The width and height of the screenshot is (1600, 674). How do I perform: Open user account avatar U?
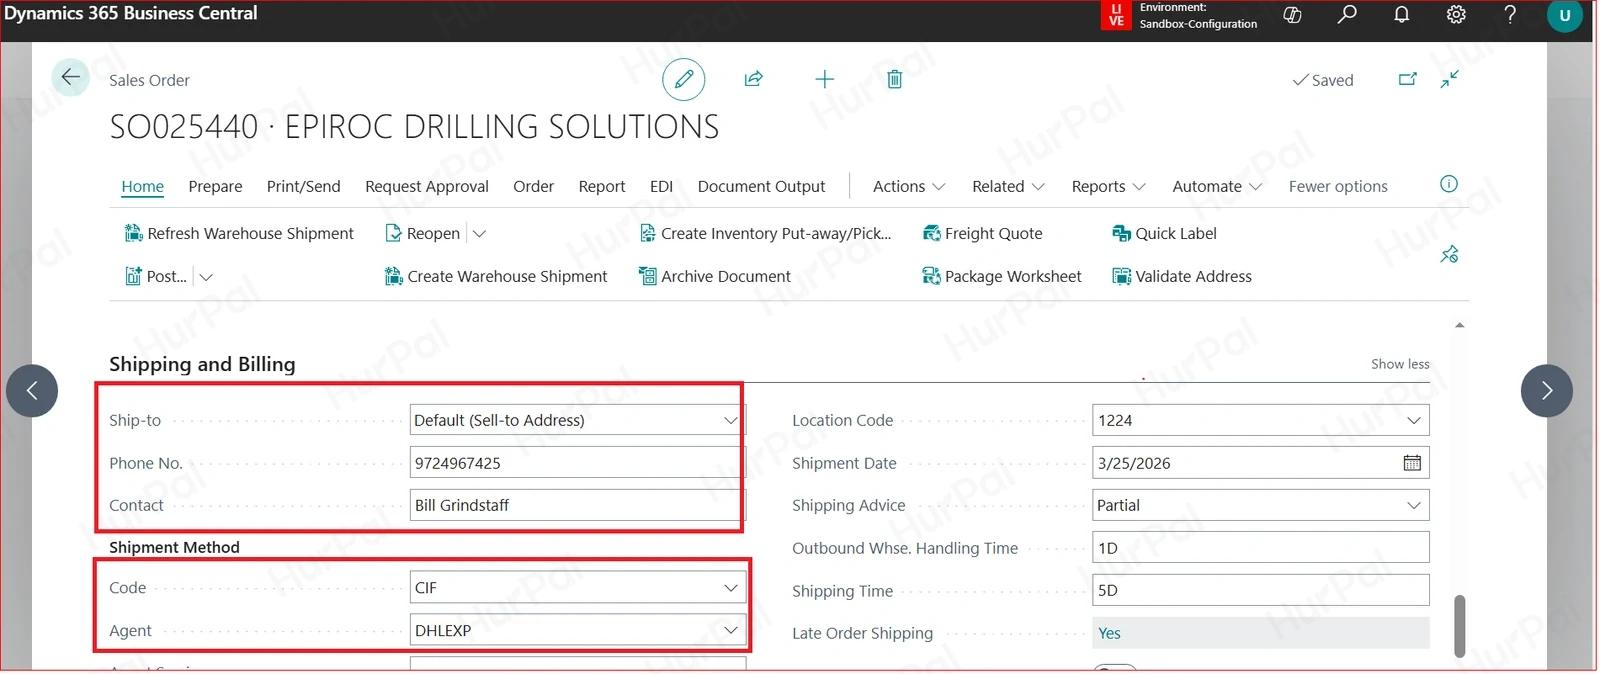point(1565,15)
